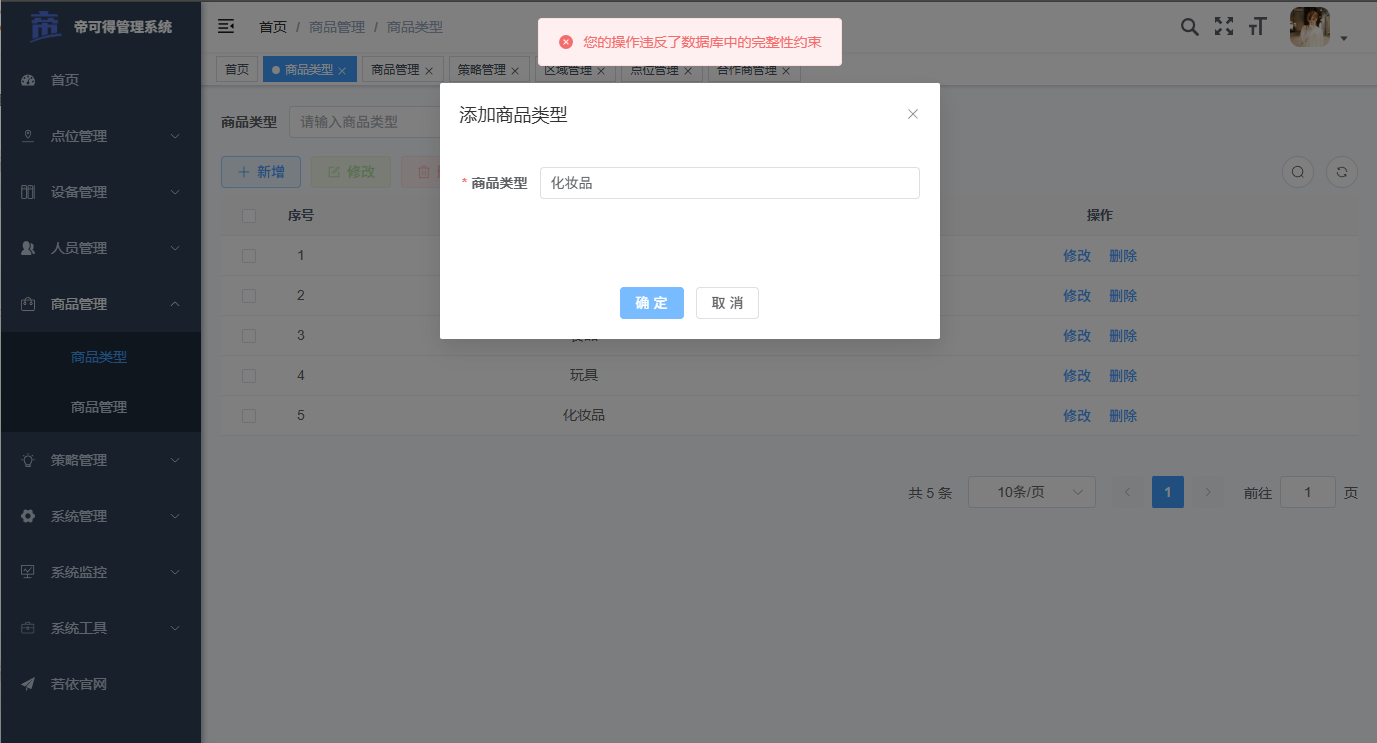
Task: Click the search circle icon above the table
Action: pos(1297,172)
